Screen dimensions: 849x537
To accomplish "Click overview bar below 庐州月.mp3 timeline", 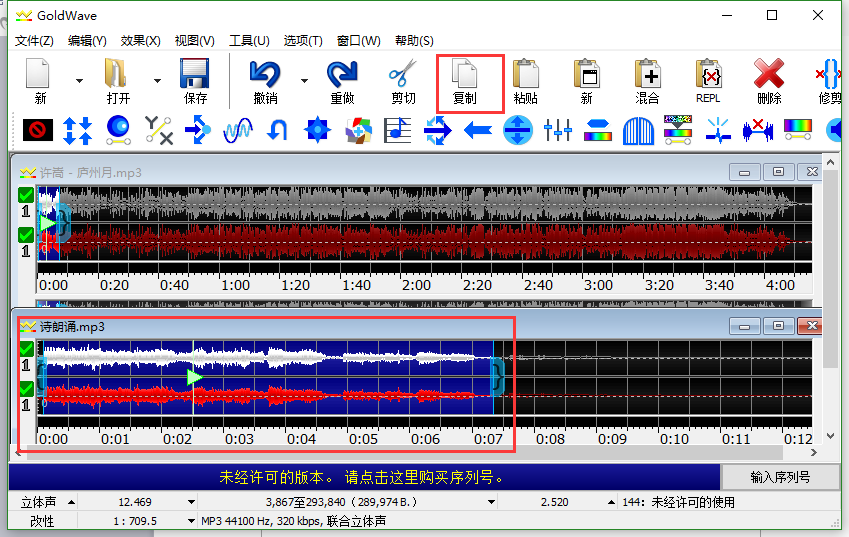I will click(x=424, y=304).
